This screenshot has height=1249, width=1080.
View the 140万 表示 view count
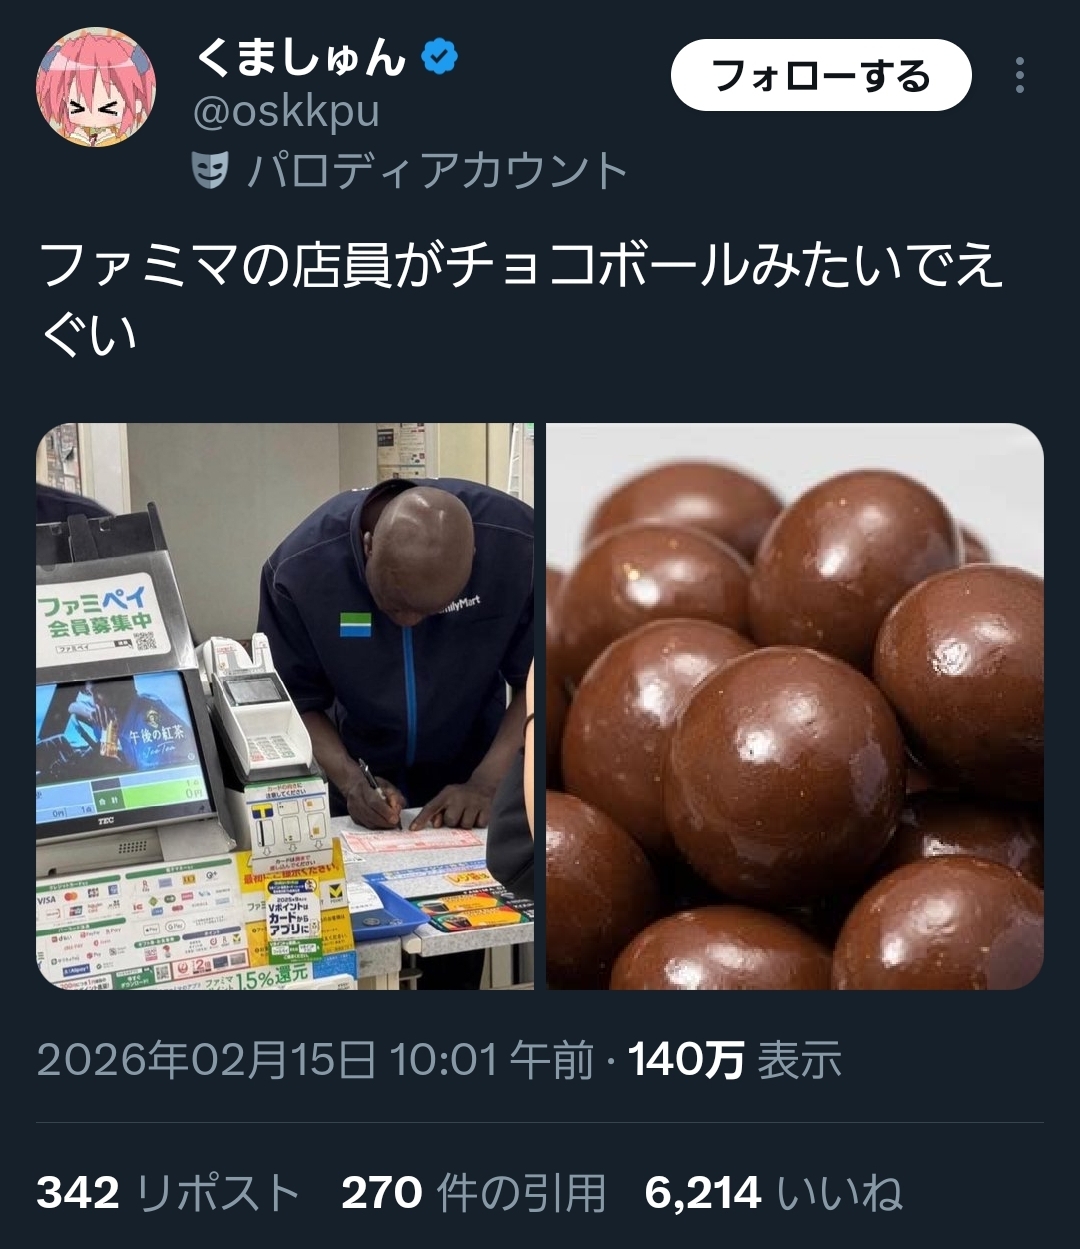coord(735,1060)
